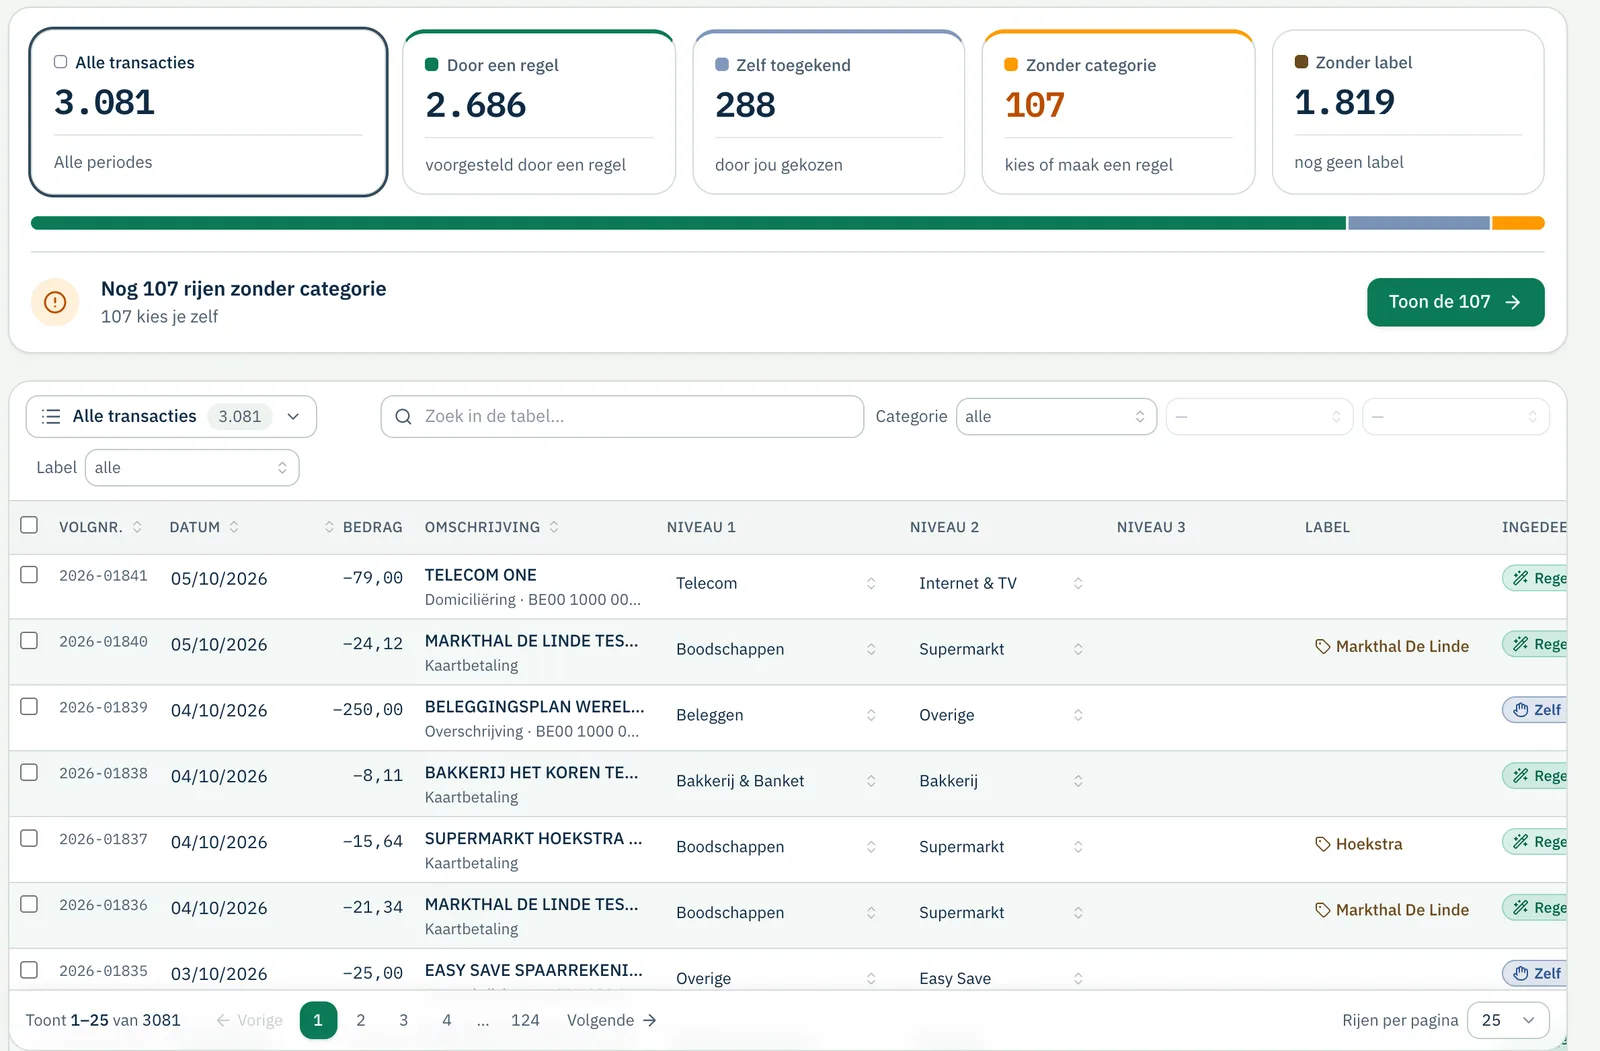
Task: Click the Volgnr. column sort arrows
Action: click(137, 527)
